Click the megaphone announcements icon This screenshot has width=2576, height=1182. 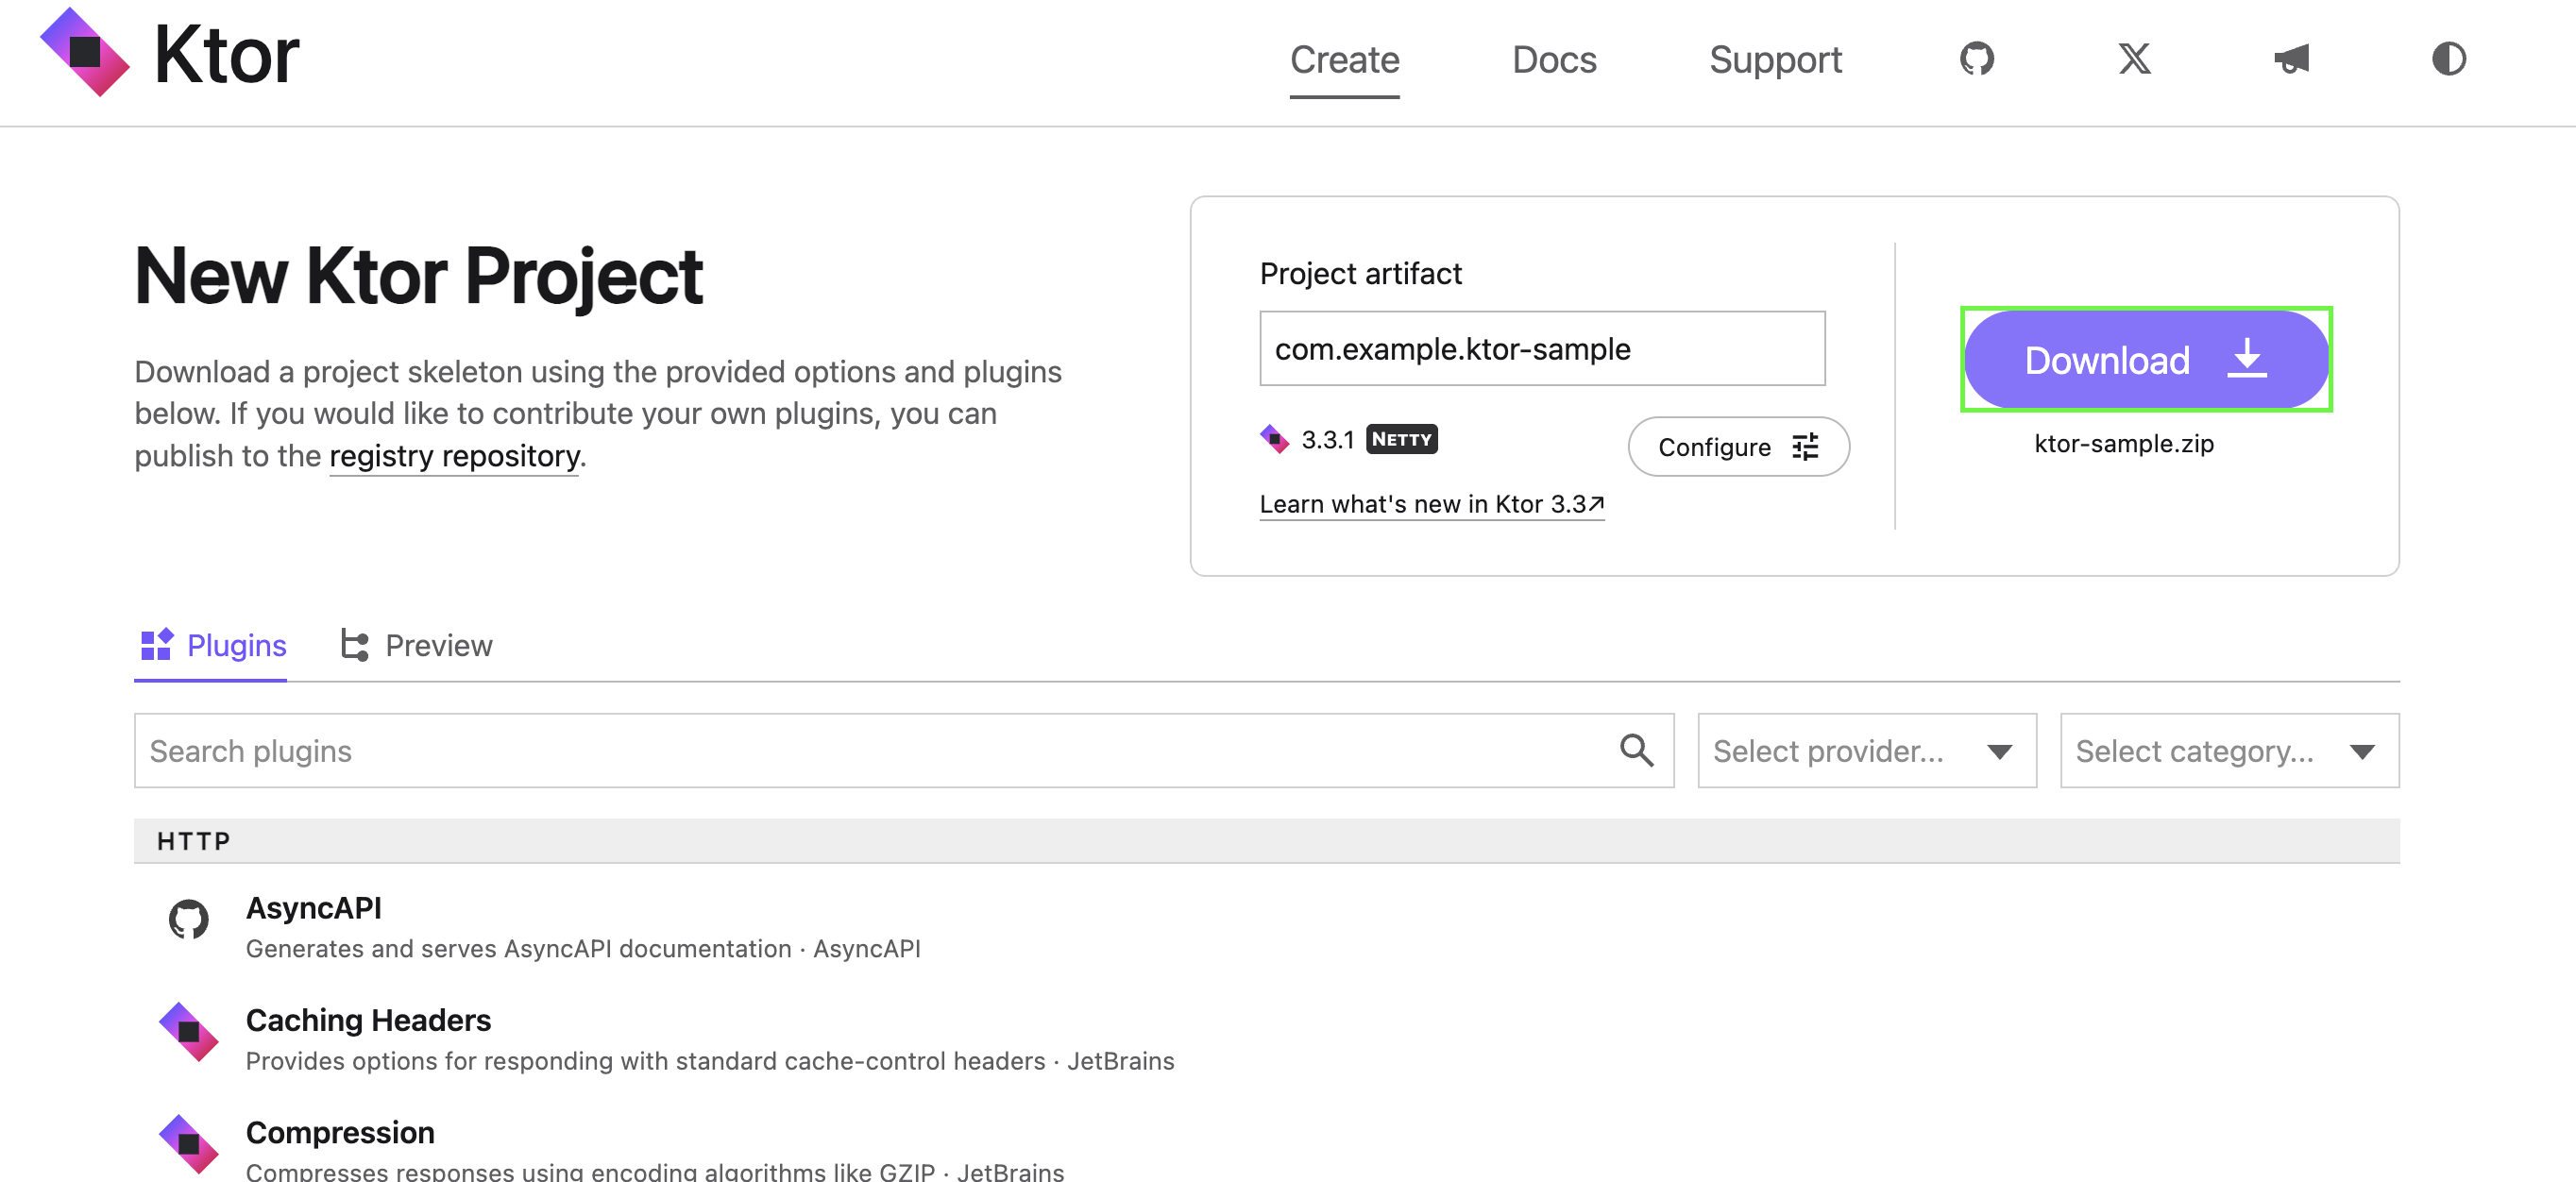coord(2291,59)
